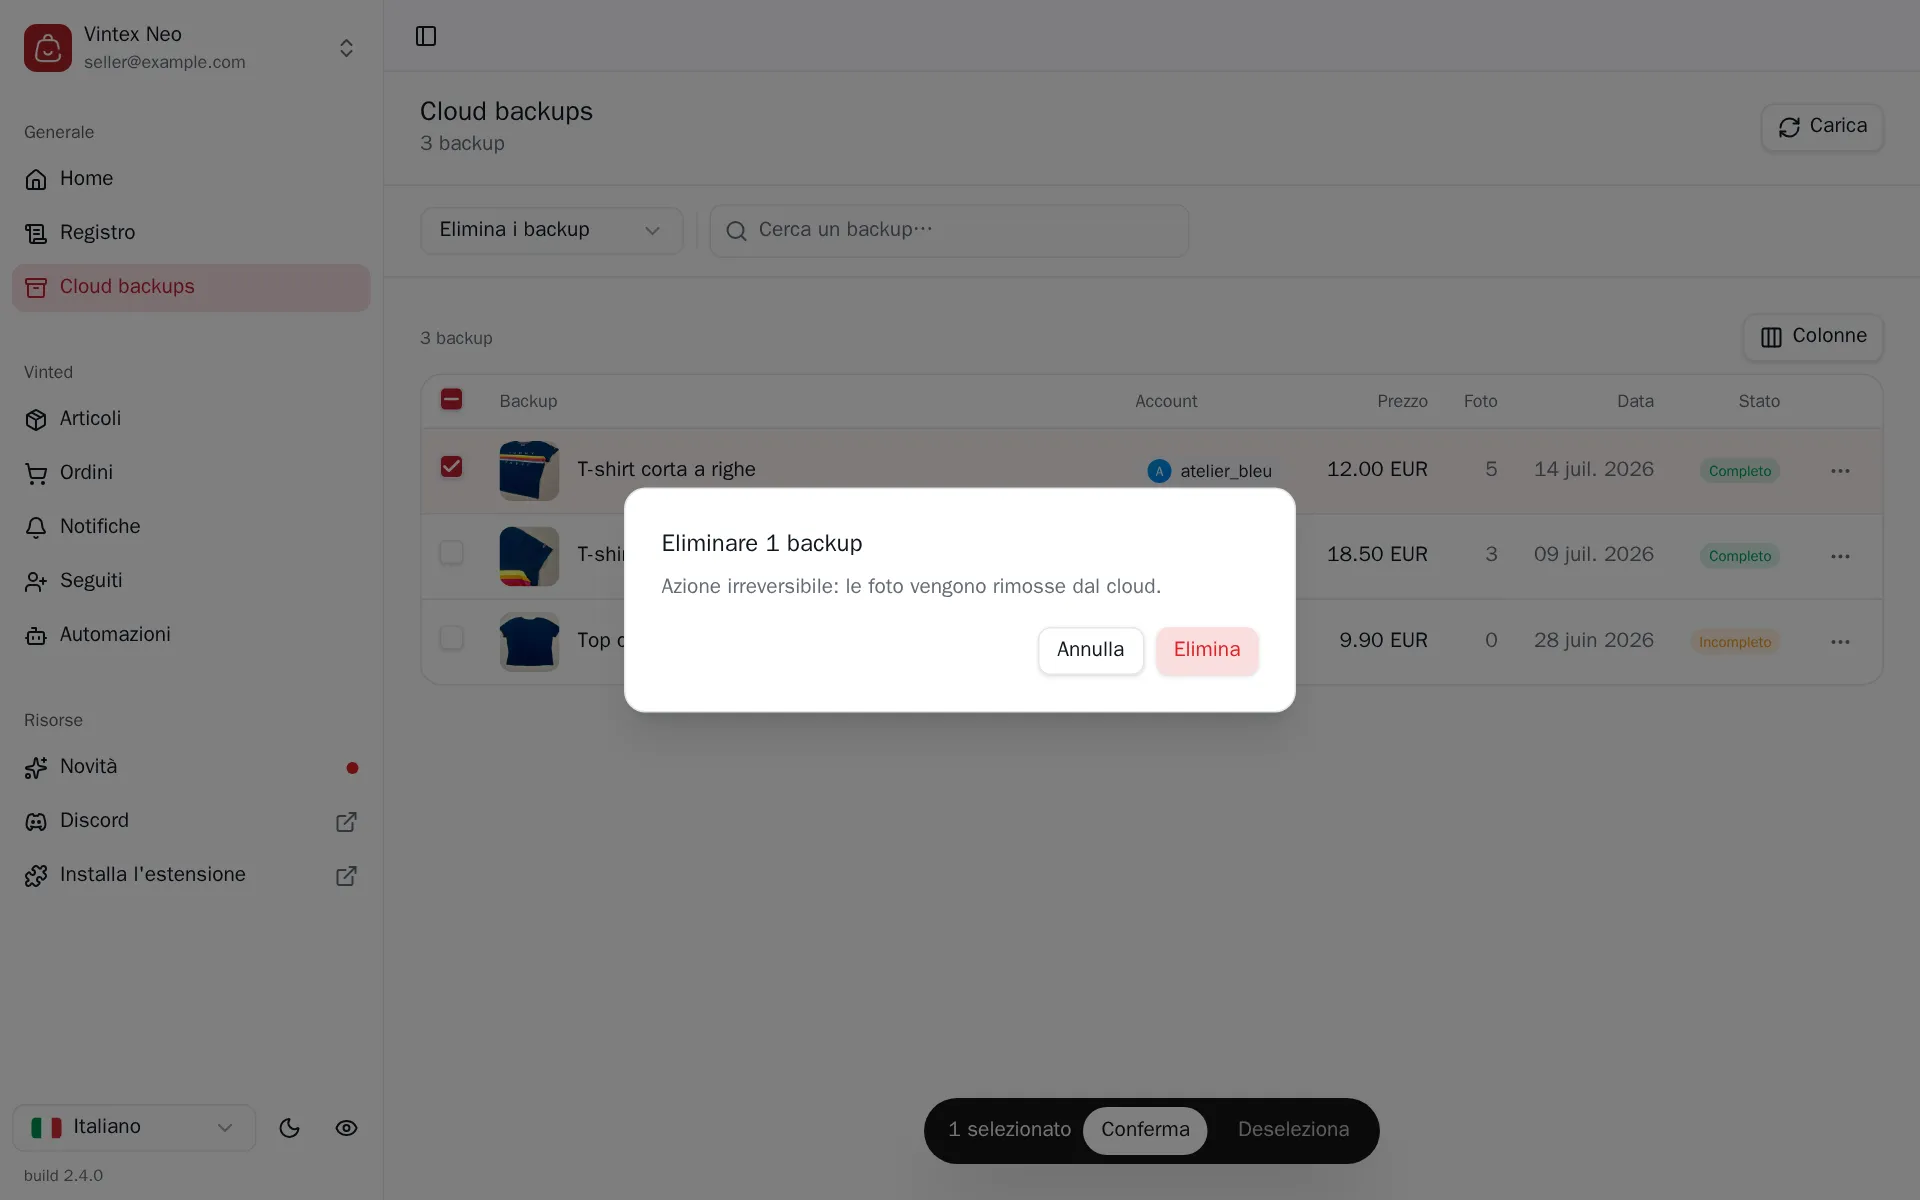The height and width of the screenshot is (1200, 1920).
Task: Confirm deletion with Elimina button
Action: coord(1207,651)
